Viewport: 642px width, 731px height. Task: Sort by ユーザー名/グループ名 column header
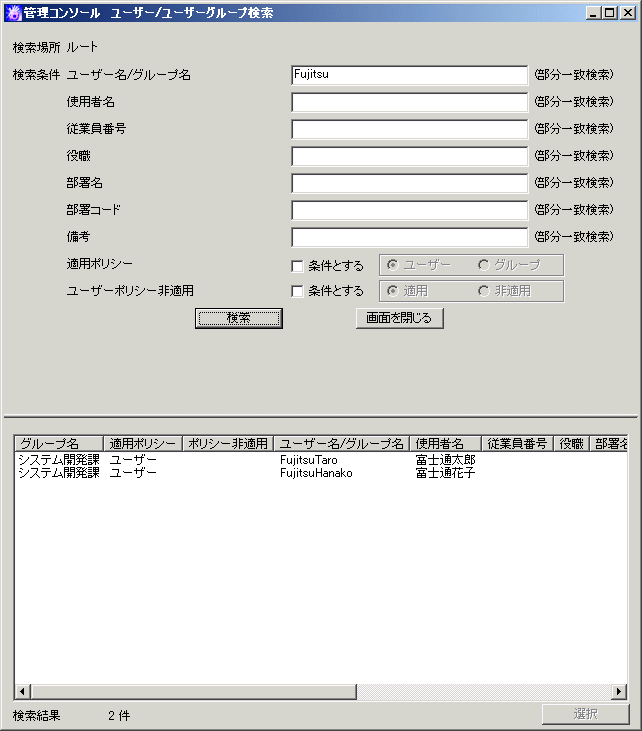[341, 443]
